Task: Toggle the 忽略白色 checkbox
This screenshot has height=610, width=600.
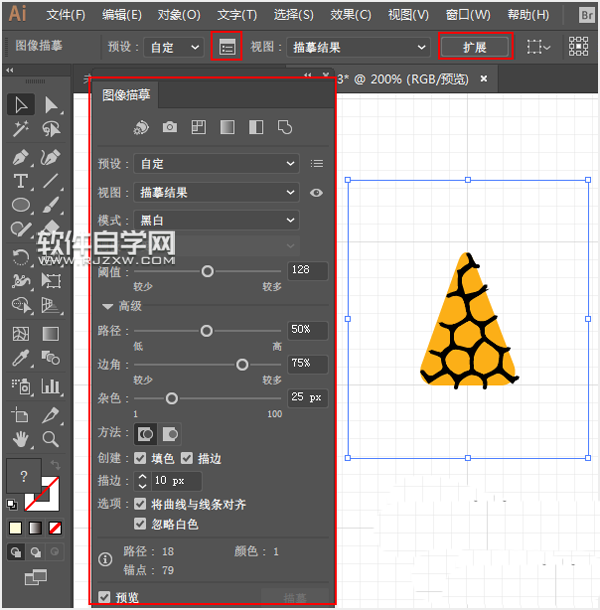Action: pos(140,524)
